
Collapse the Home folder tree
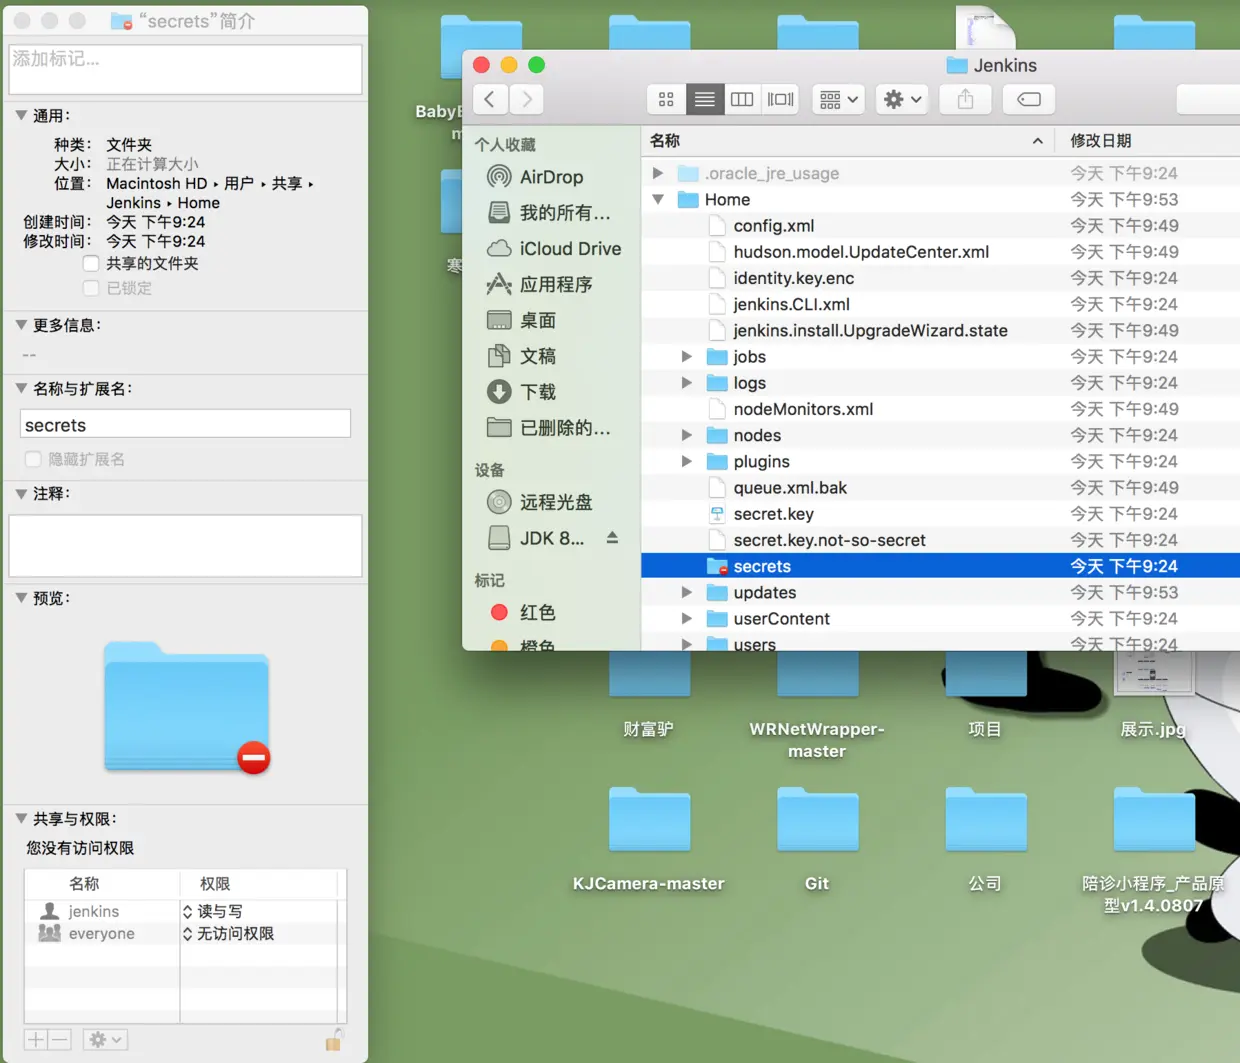coord(658,199)
